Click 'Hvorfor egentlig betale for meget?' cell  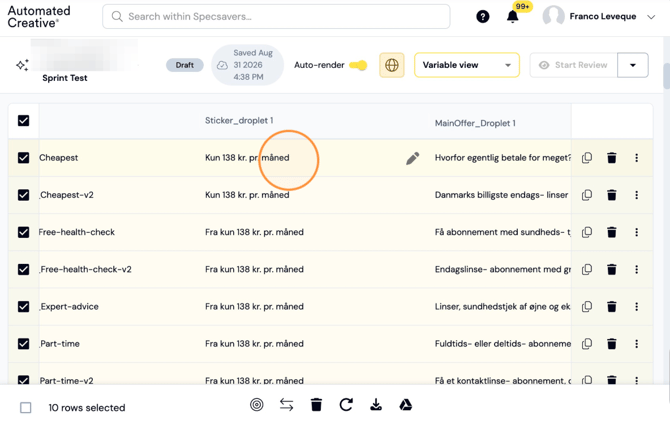(502, 158)
